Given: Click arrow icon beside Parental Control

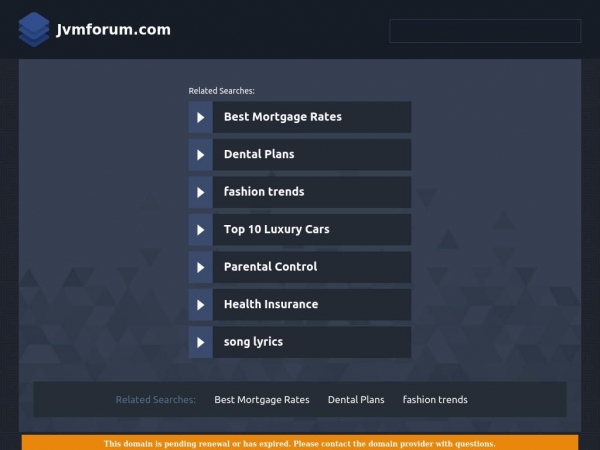Looking at the screenshot, I should (201, 267).
